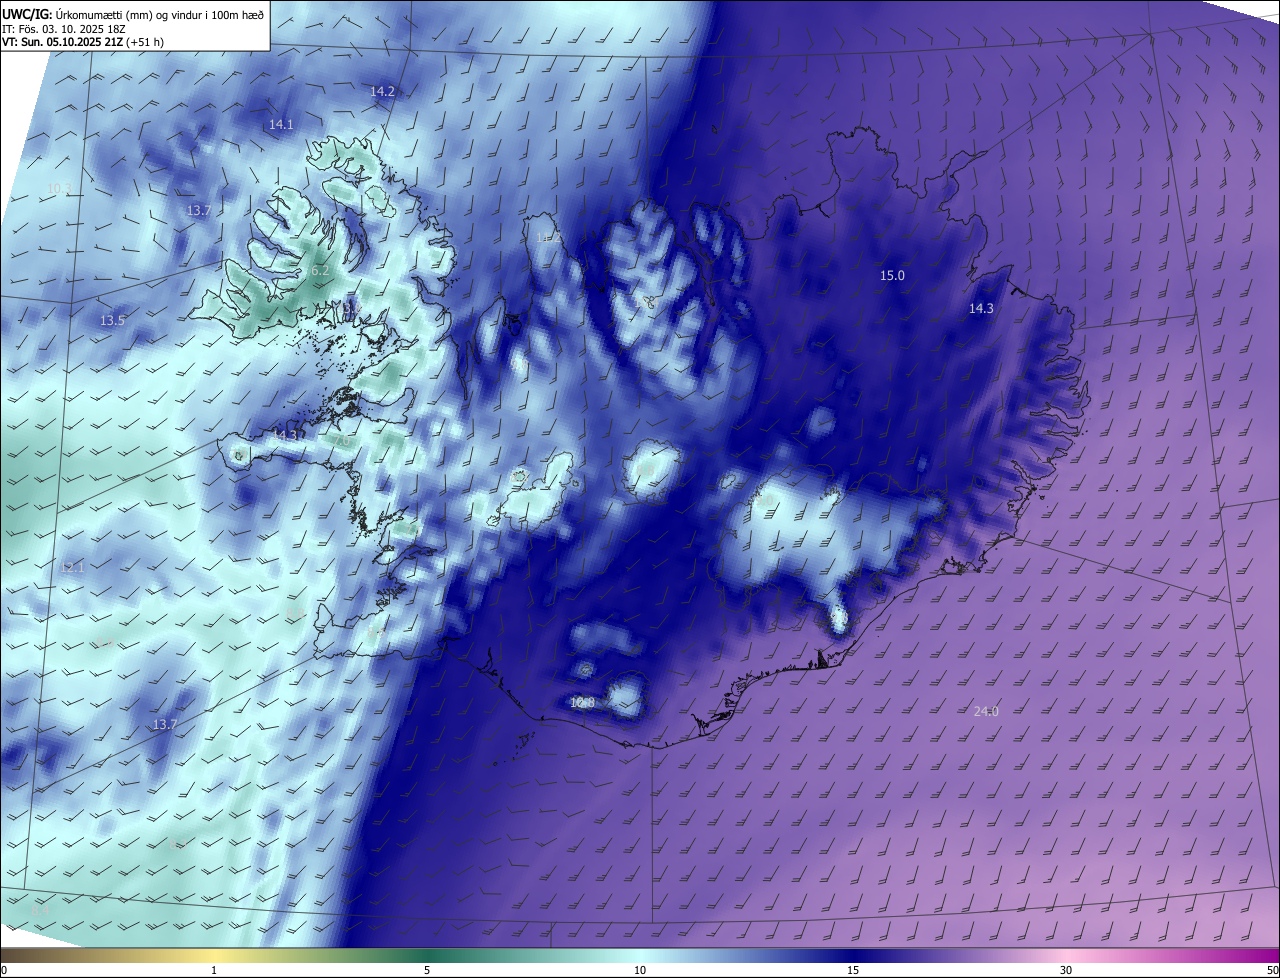Screen dimensions: 1280x978
Task: Pick the 6.2 value in the Westfjords
Action: coord(320,271)
